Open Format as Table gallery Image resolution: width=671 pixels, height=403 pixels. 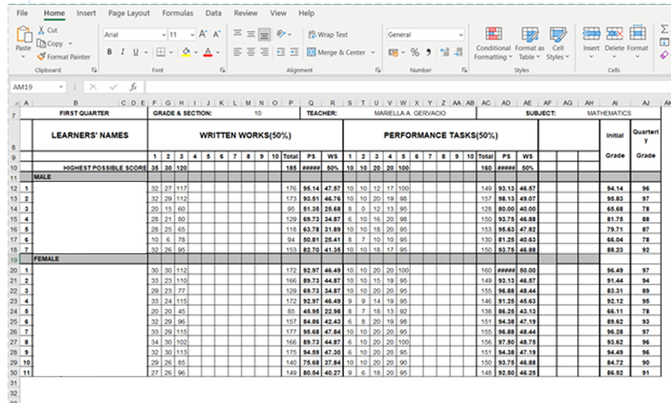tap(530, 43)
